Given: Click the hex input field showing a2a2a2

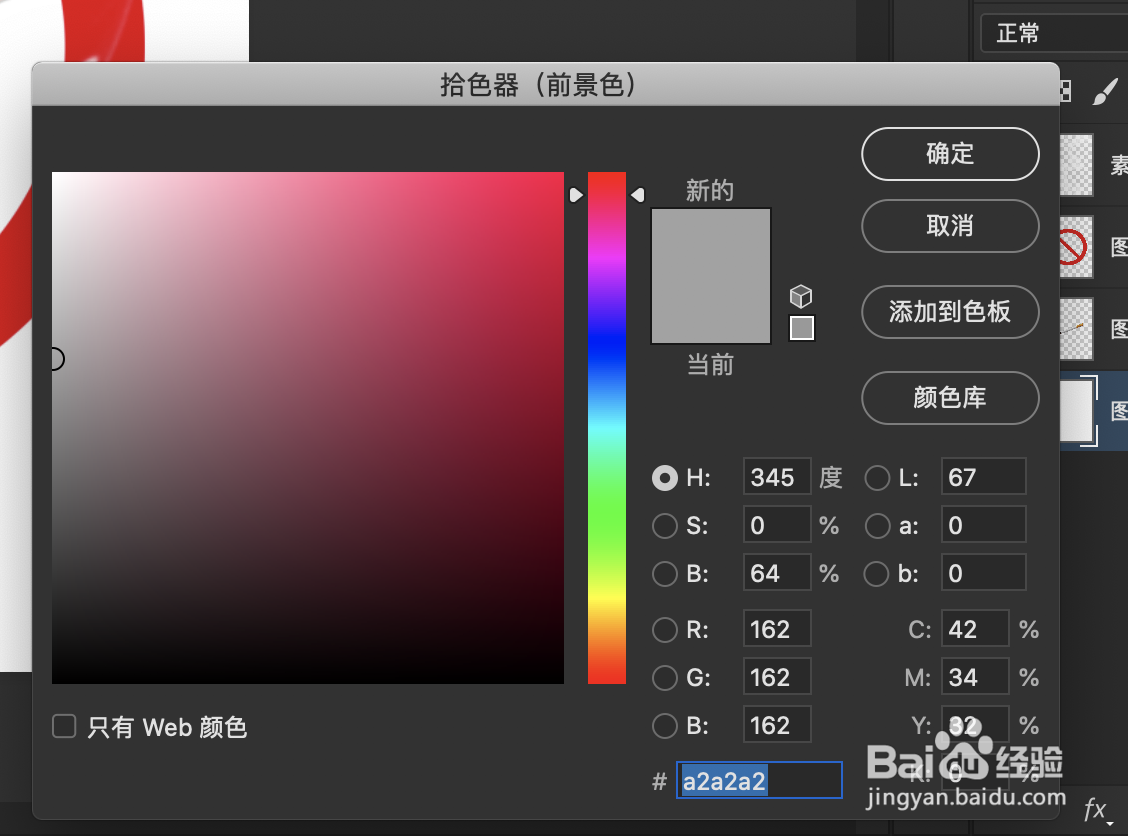Looking at the screenshot, I should [x=758, y=781].
